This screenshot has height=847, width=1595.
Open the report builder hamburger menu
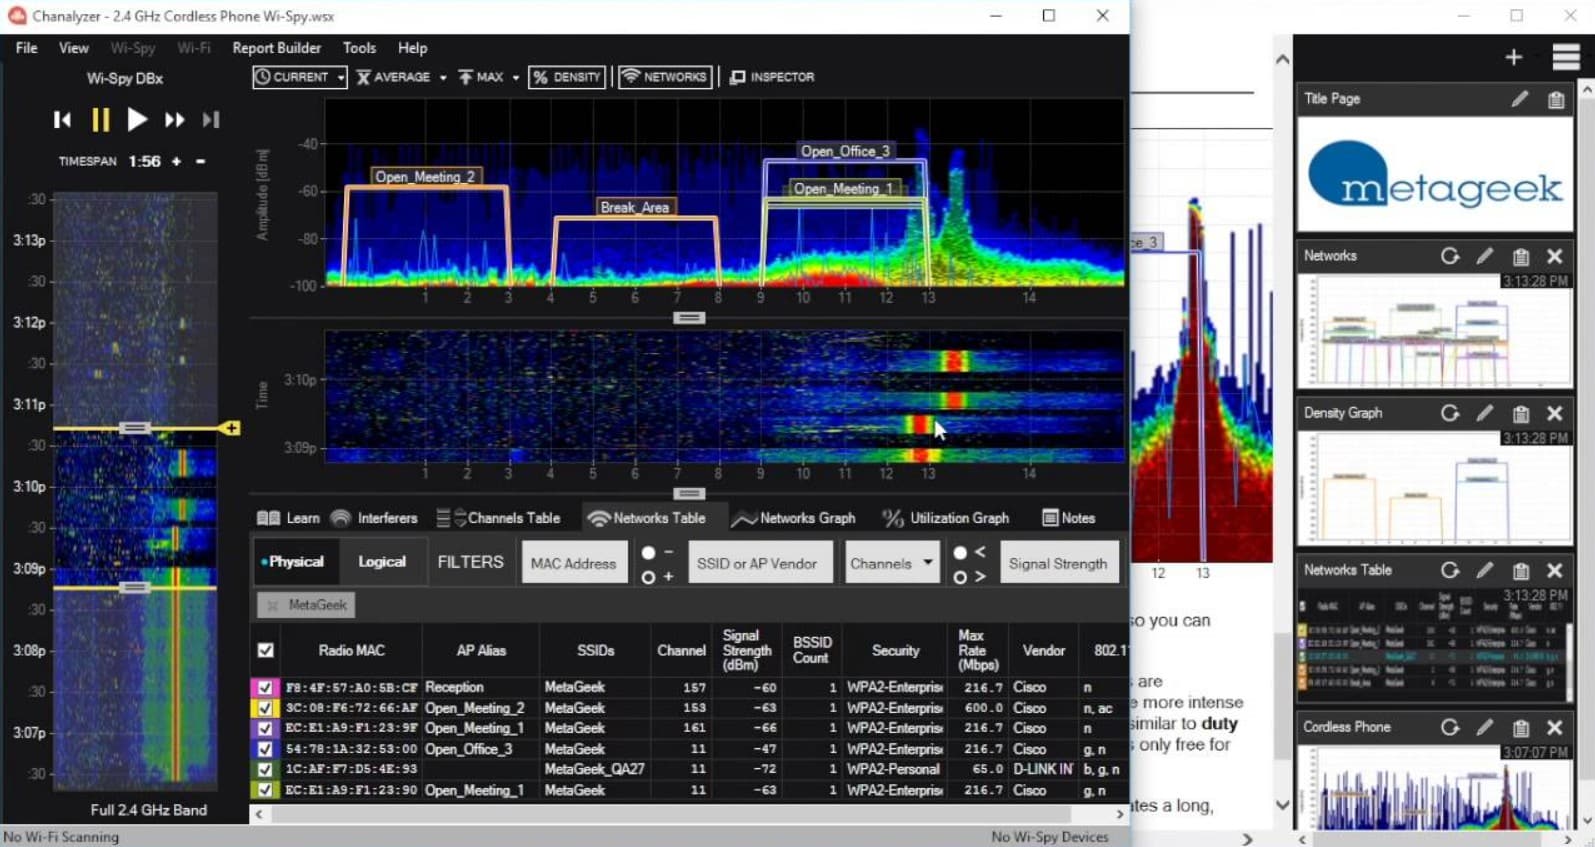[1565, 58]
